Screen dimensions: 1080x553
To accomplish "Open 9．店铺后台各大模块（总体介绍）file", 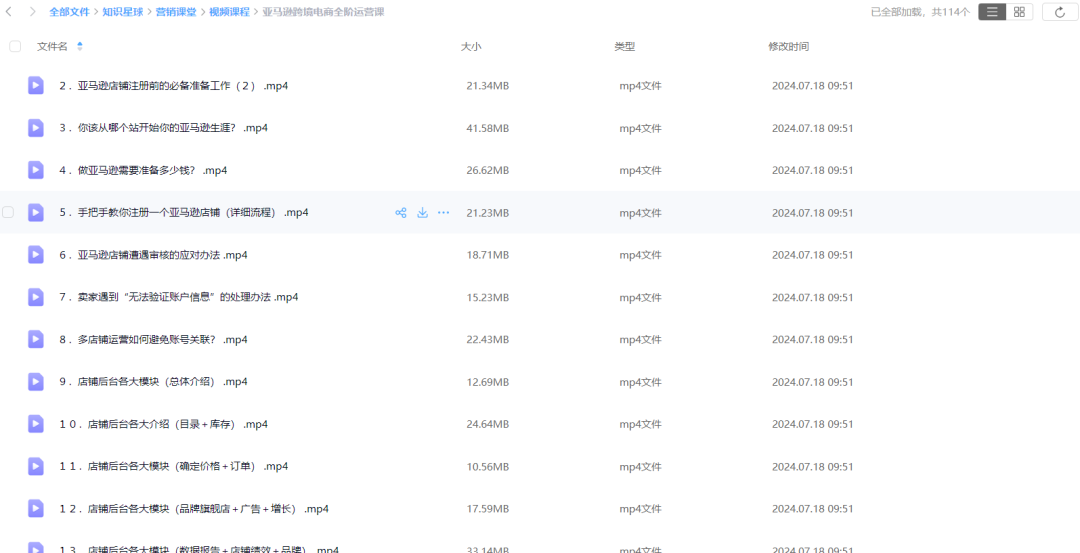I will (x=154, y=382).
